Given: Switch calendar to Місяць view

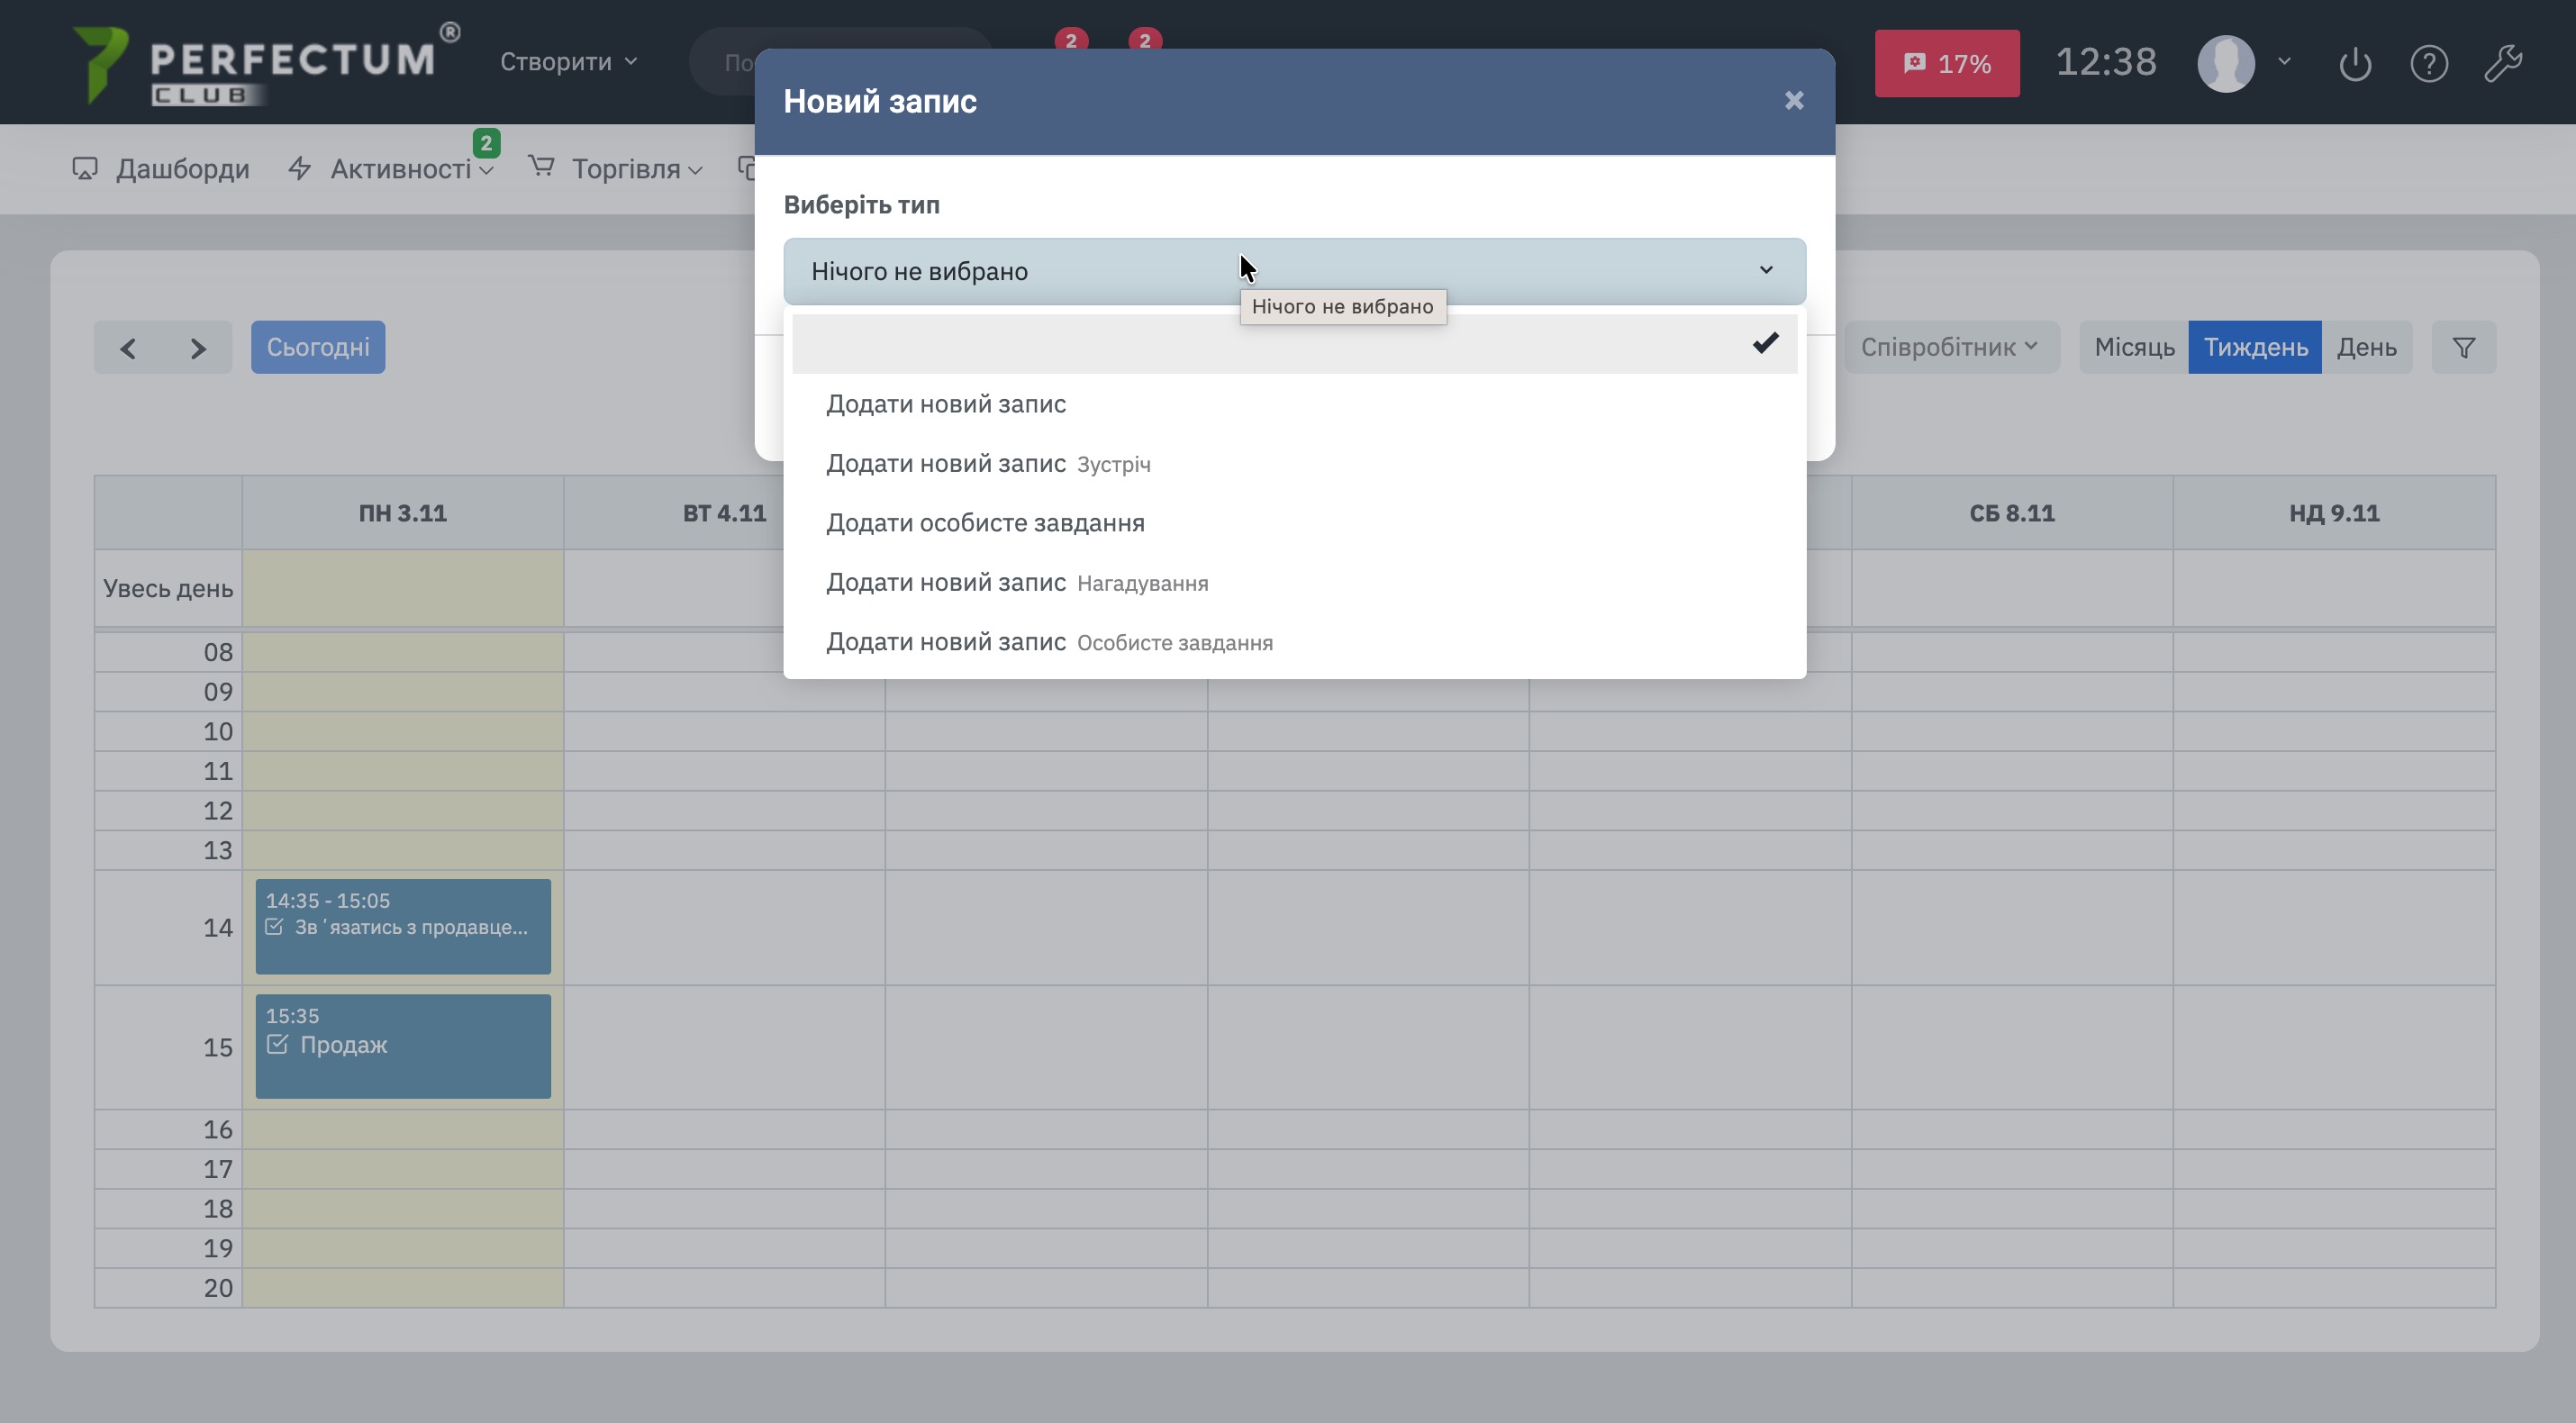Looking at the screenshot, I should tap(2134, 347).
